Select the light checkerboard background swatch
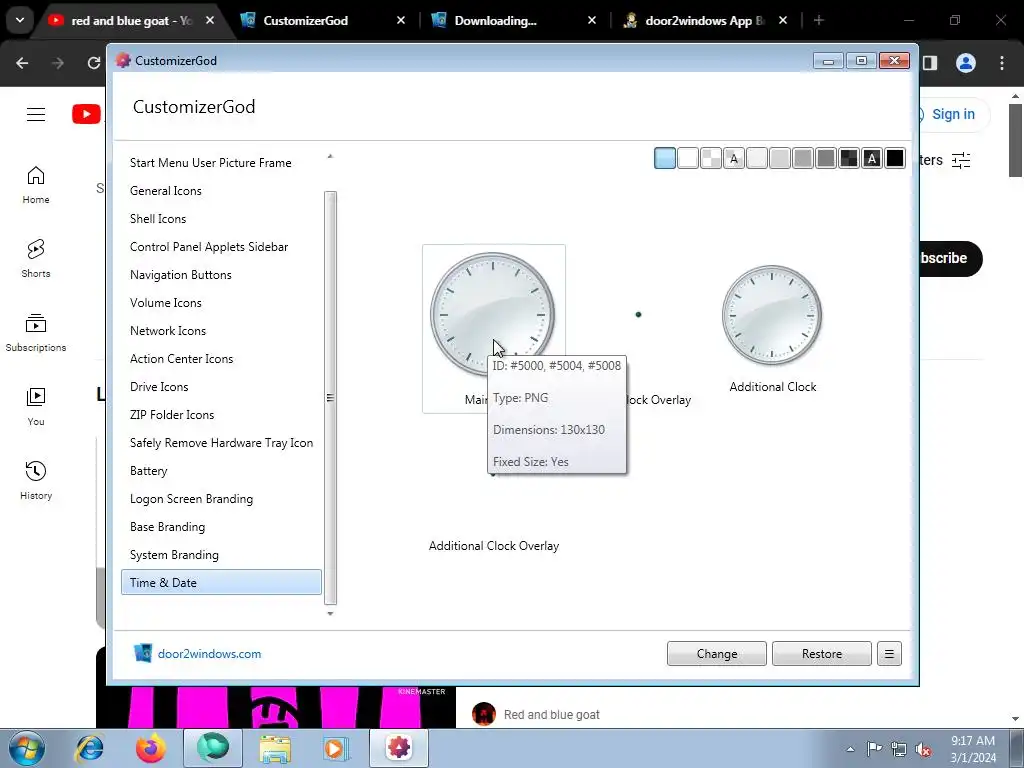1024x768 pixels. (711, 158)
